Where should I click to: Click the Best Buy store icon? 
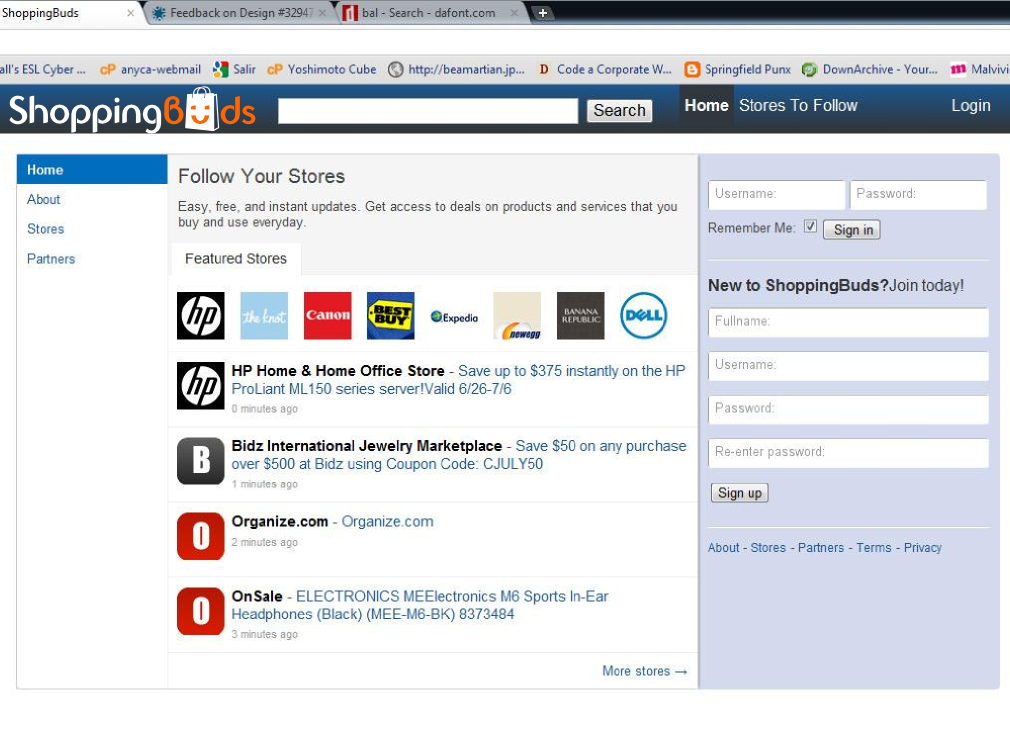390,316
